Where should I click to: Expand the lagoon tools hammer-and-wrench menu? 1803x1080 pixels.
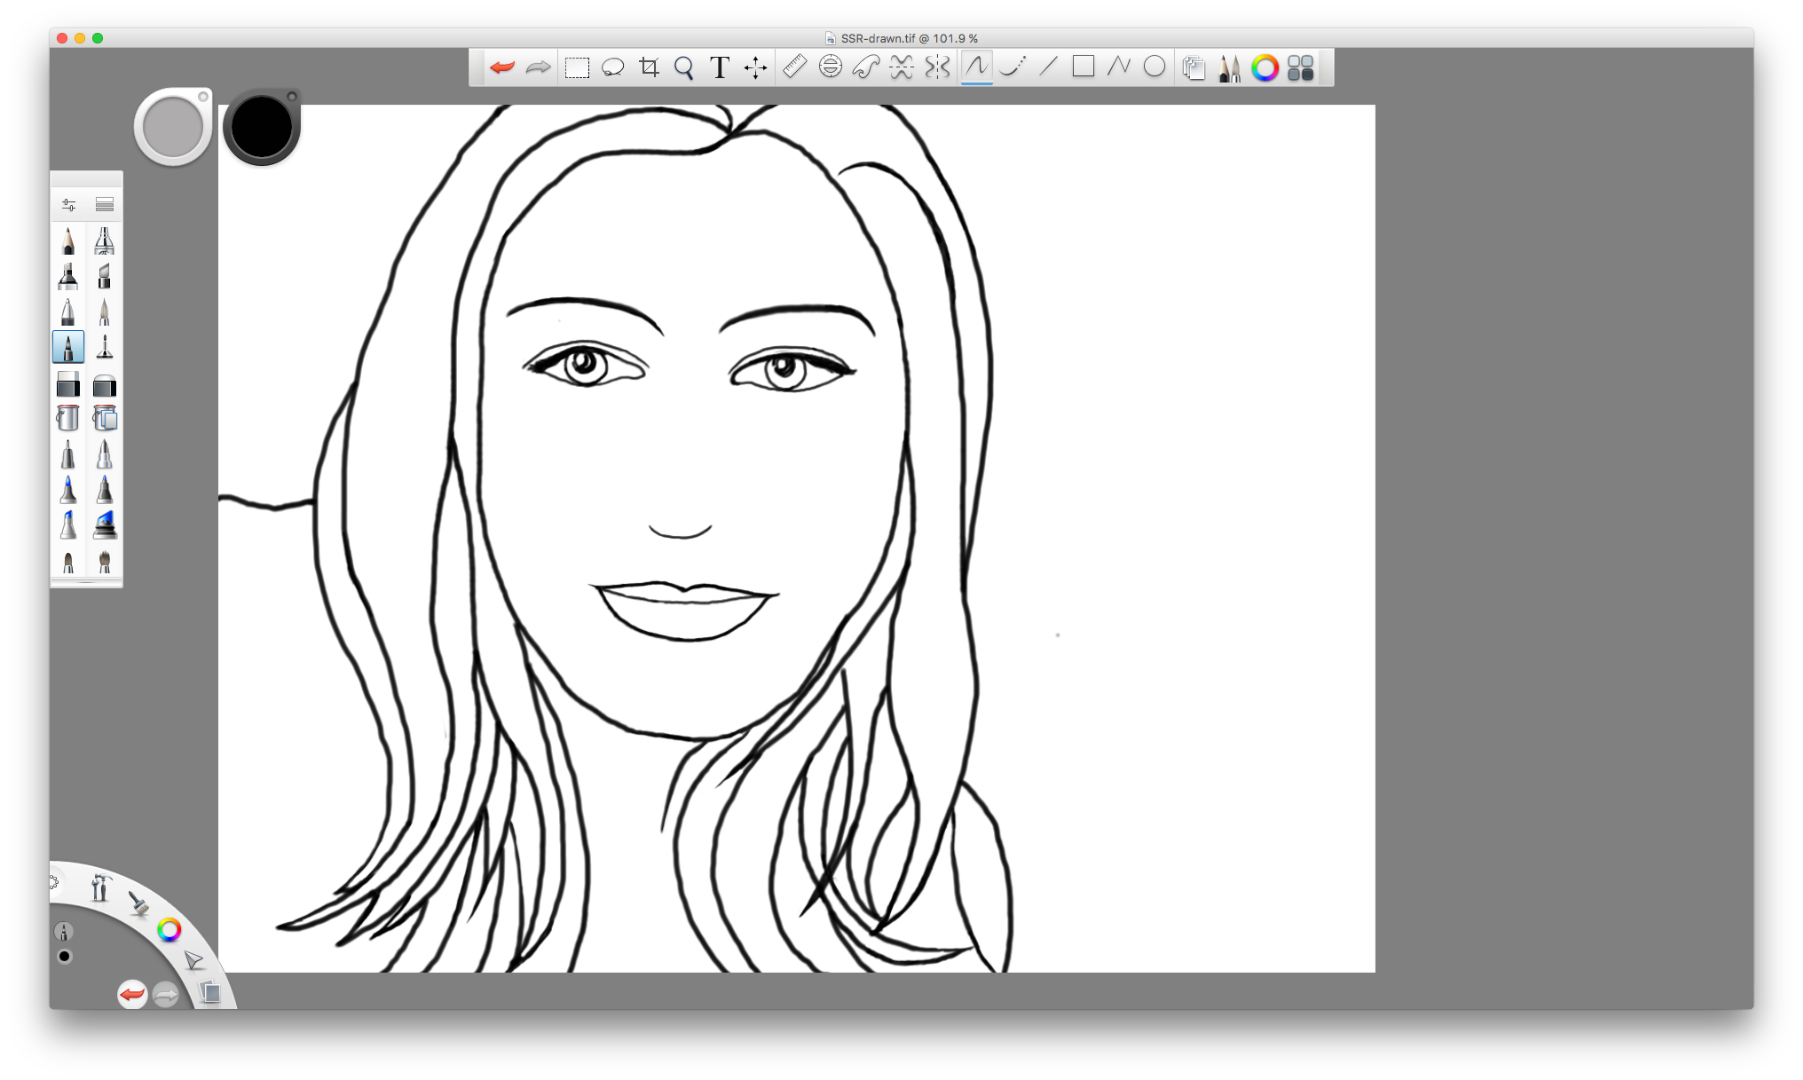point(99,887)
